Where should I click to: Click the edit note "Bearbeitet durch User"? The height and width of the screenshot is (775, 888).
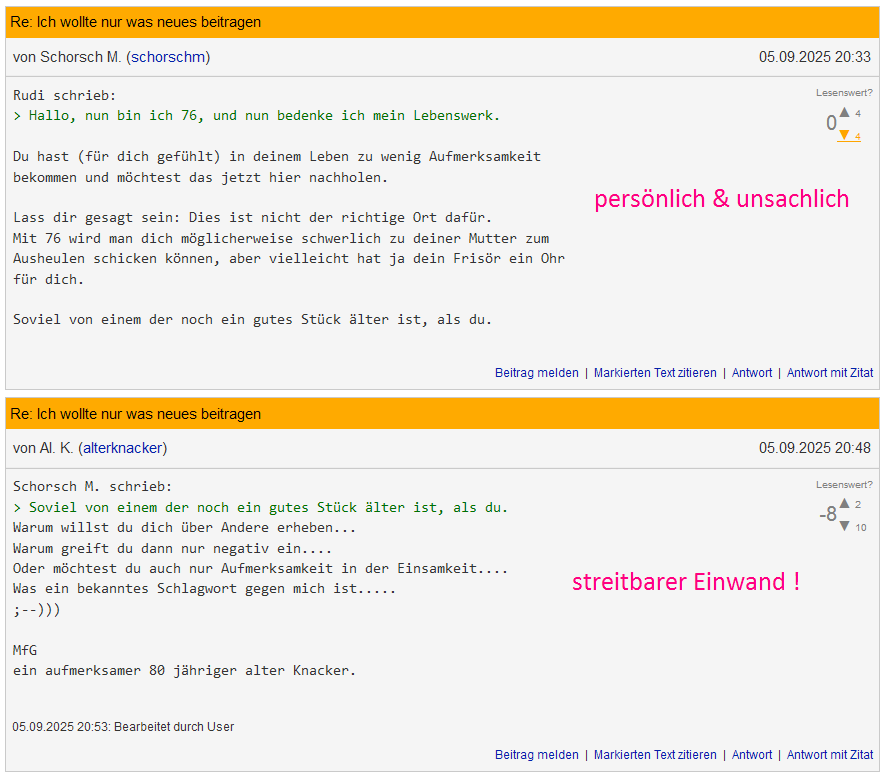pyautogui.click(x=174, y=727)
